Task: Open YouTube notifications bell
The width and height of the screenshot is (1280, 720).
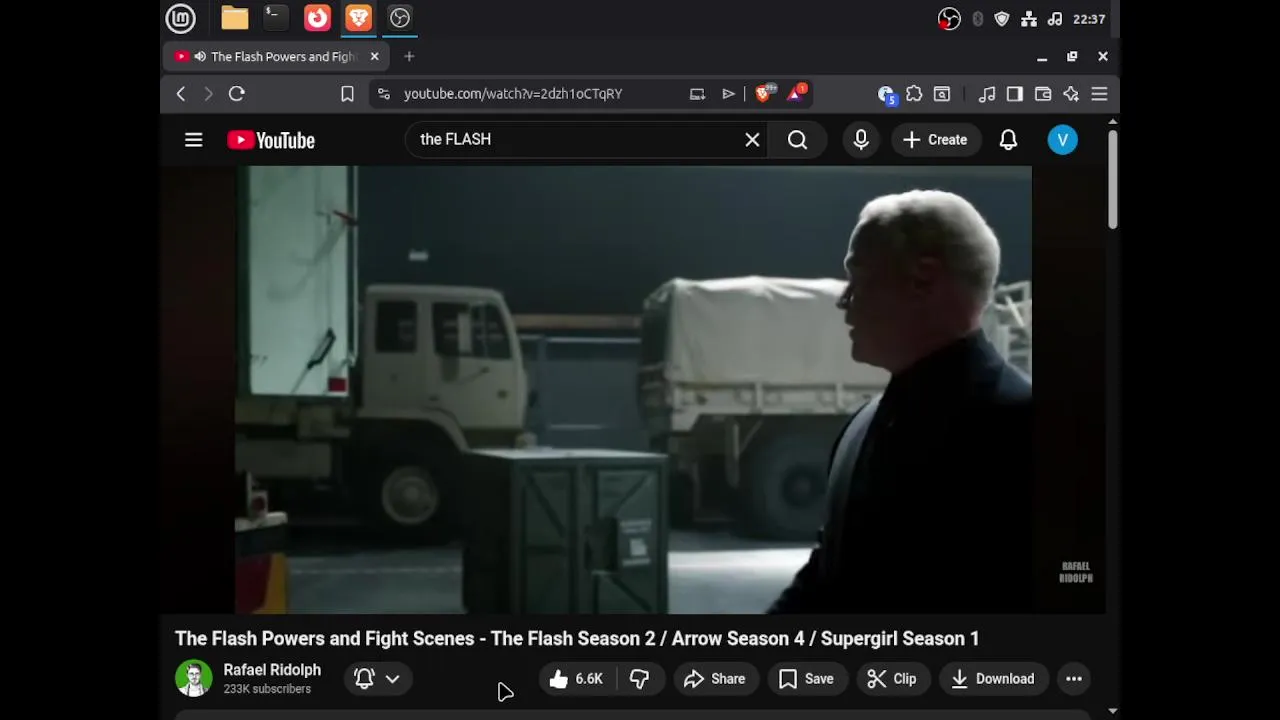Action: point(1008,140)
